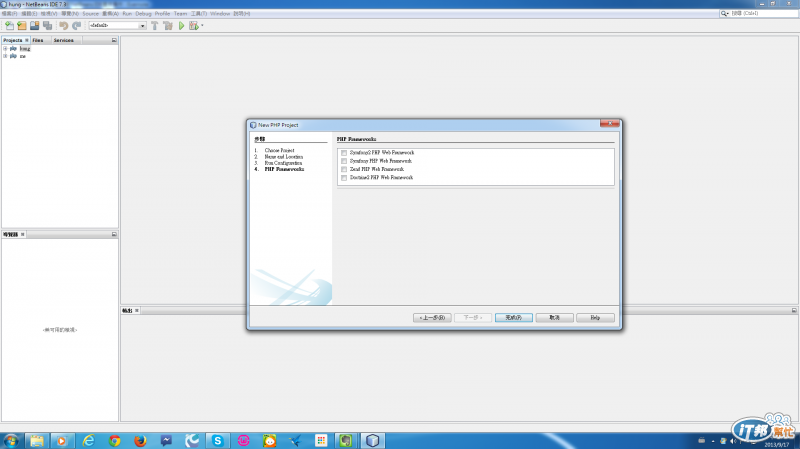Close the New PHP Project dialog
The height and width of the screenshot is (449, 800).
pos(610,123)
